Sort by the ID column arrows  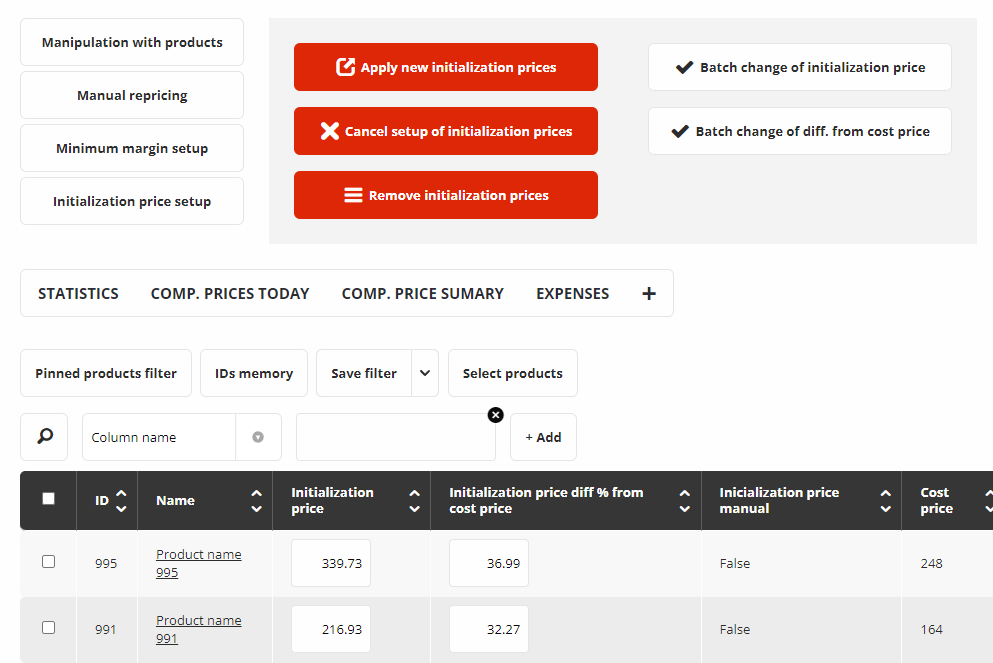(x=121, y=501)
